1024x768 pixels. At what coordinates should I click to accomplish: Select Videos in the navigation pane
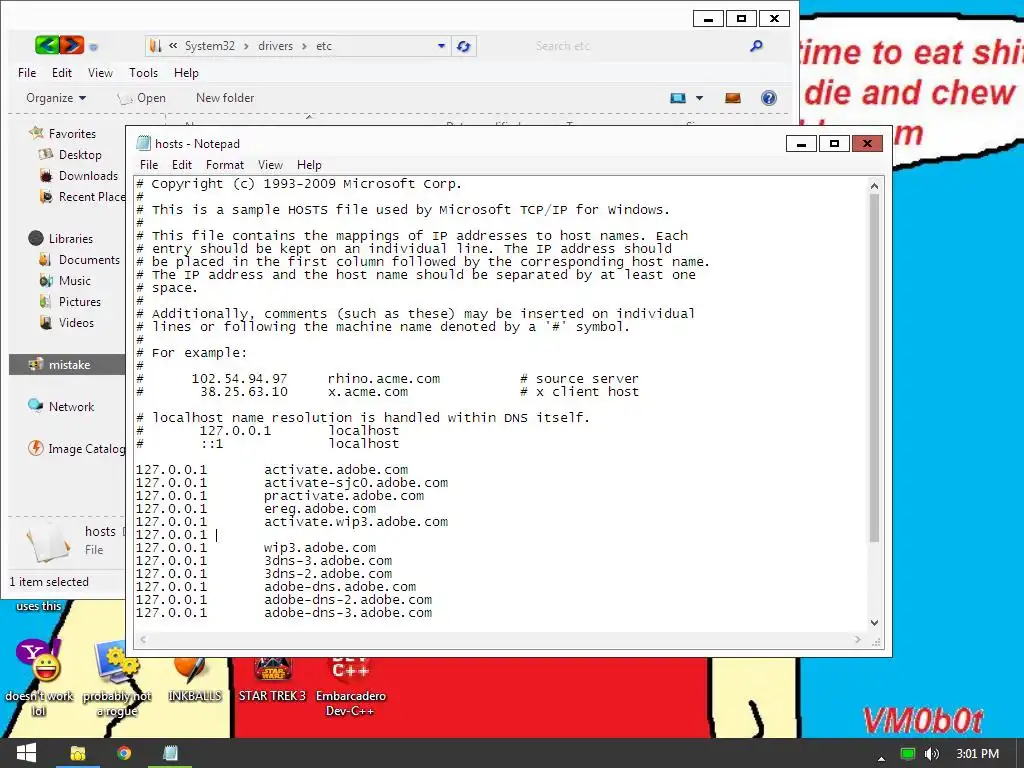[x=67, y=323]
